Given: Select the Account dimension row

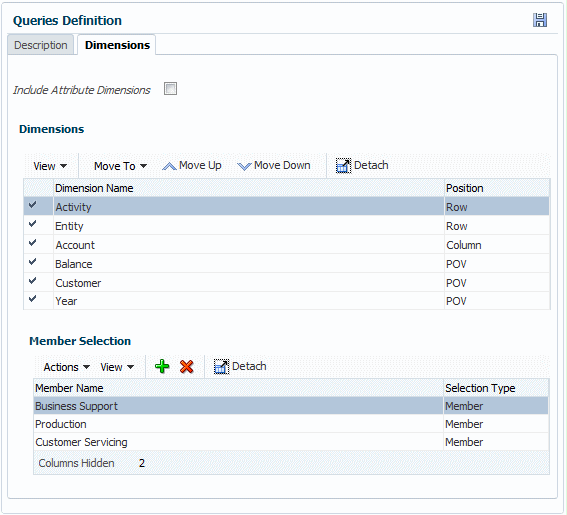Looking at the screenshot, I should pos(287,245).
